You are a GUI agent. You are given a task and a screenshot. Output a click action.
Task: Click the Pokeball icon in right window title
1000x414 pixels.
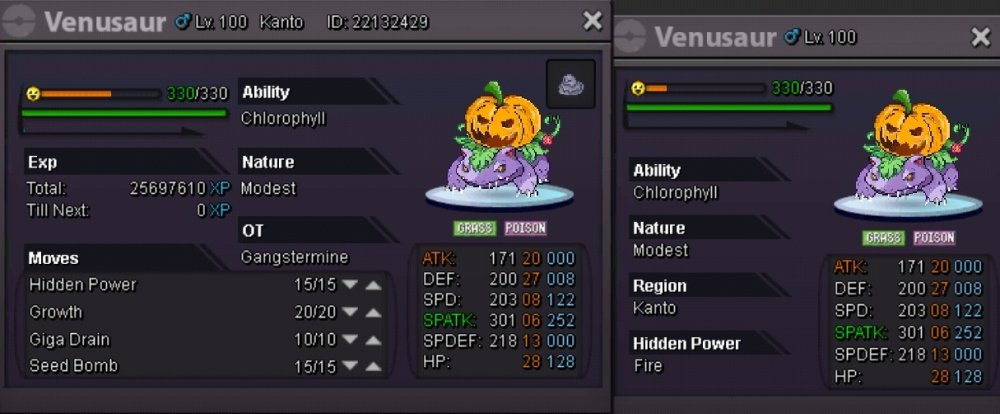(x=629, y=36)
